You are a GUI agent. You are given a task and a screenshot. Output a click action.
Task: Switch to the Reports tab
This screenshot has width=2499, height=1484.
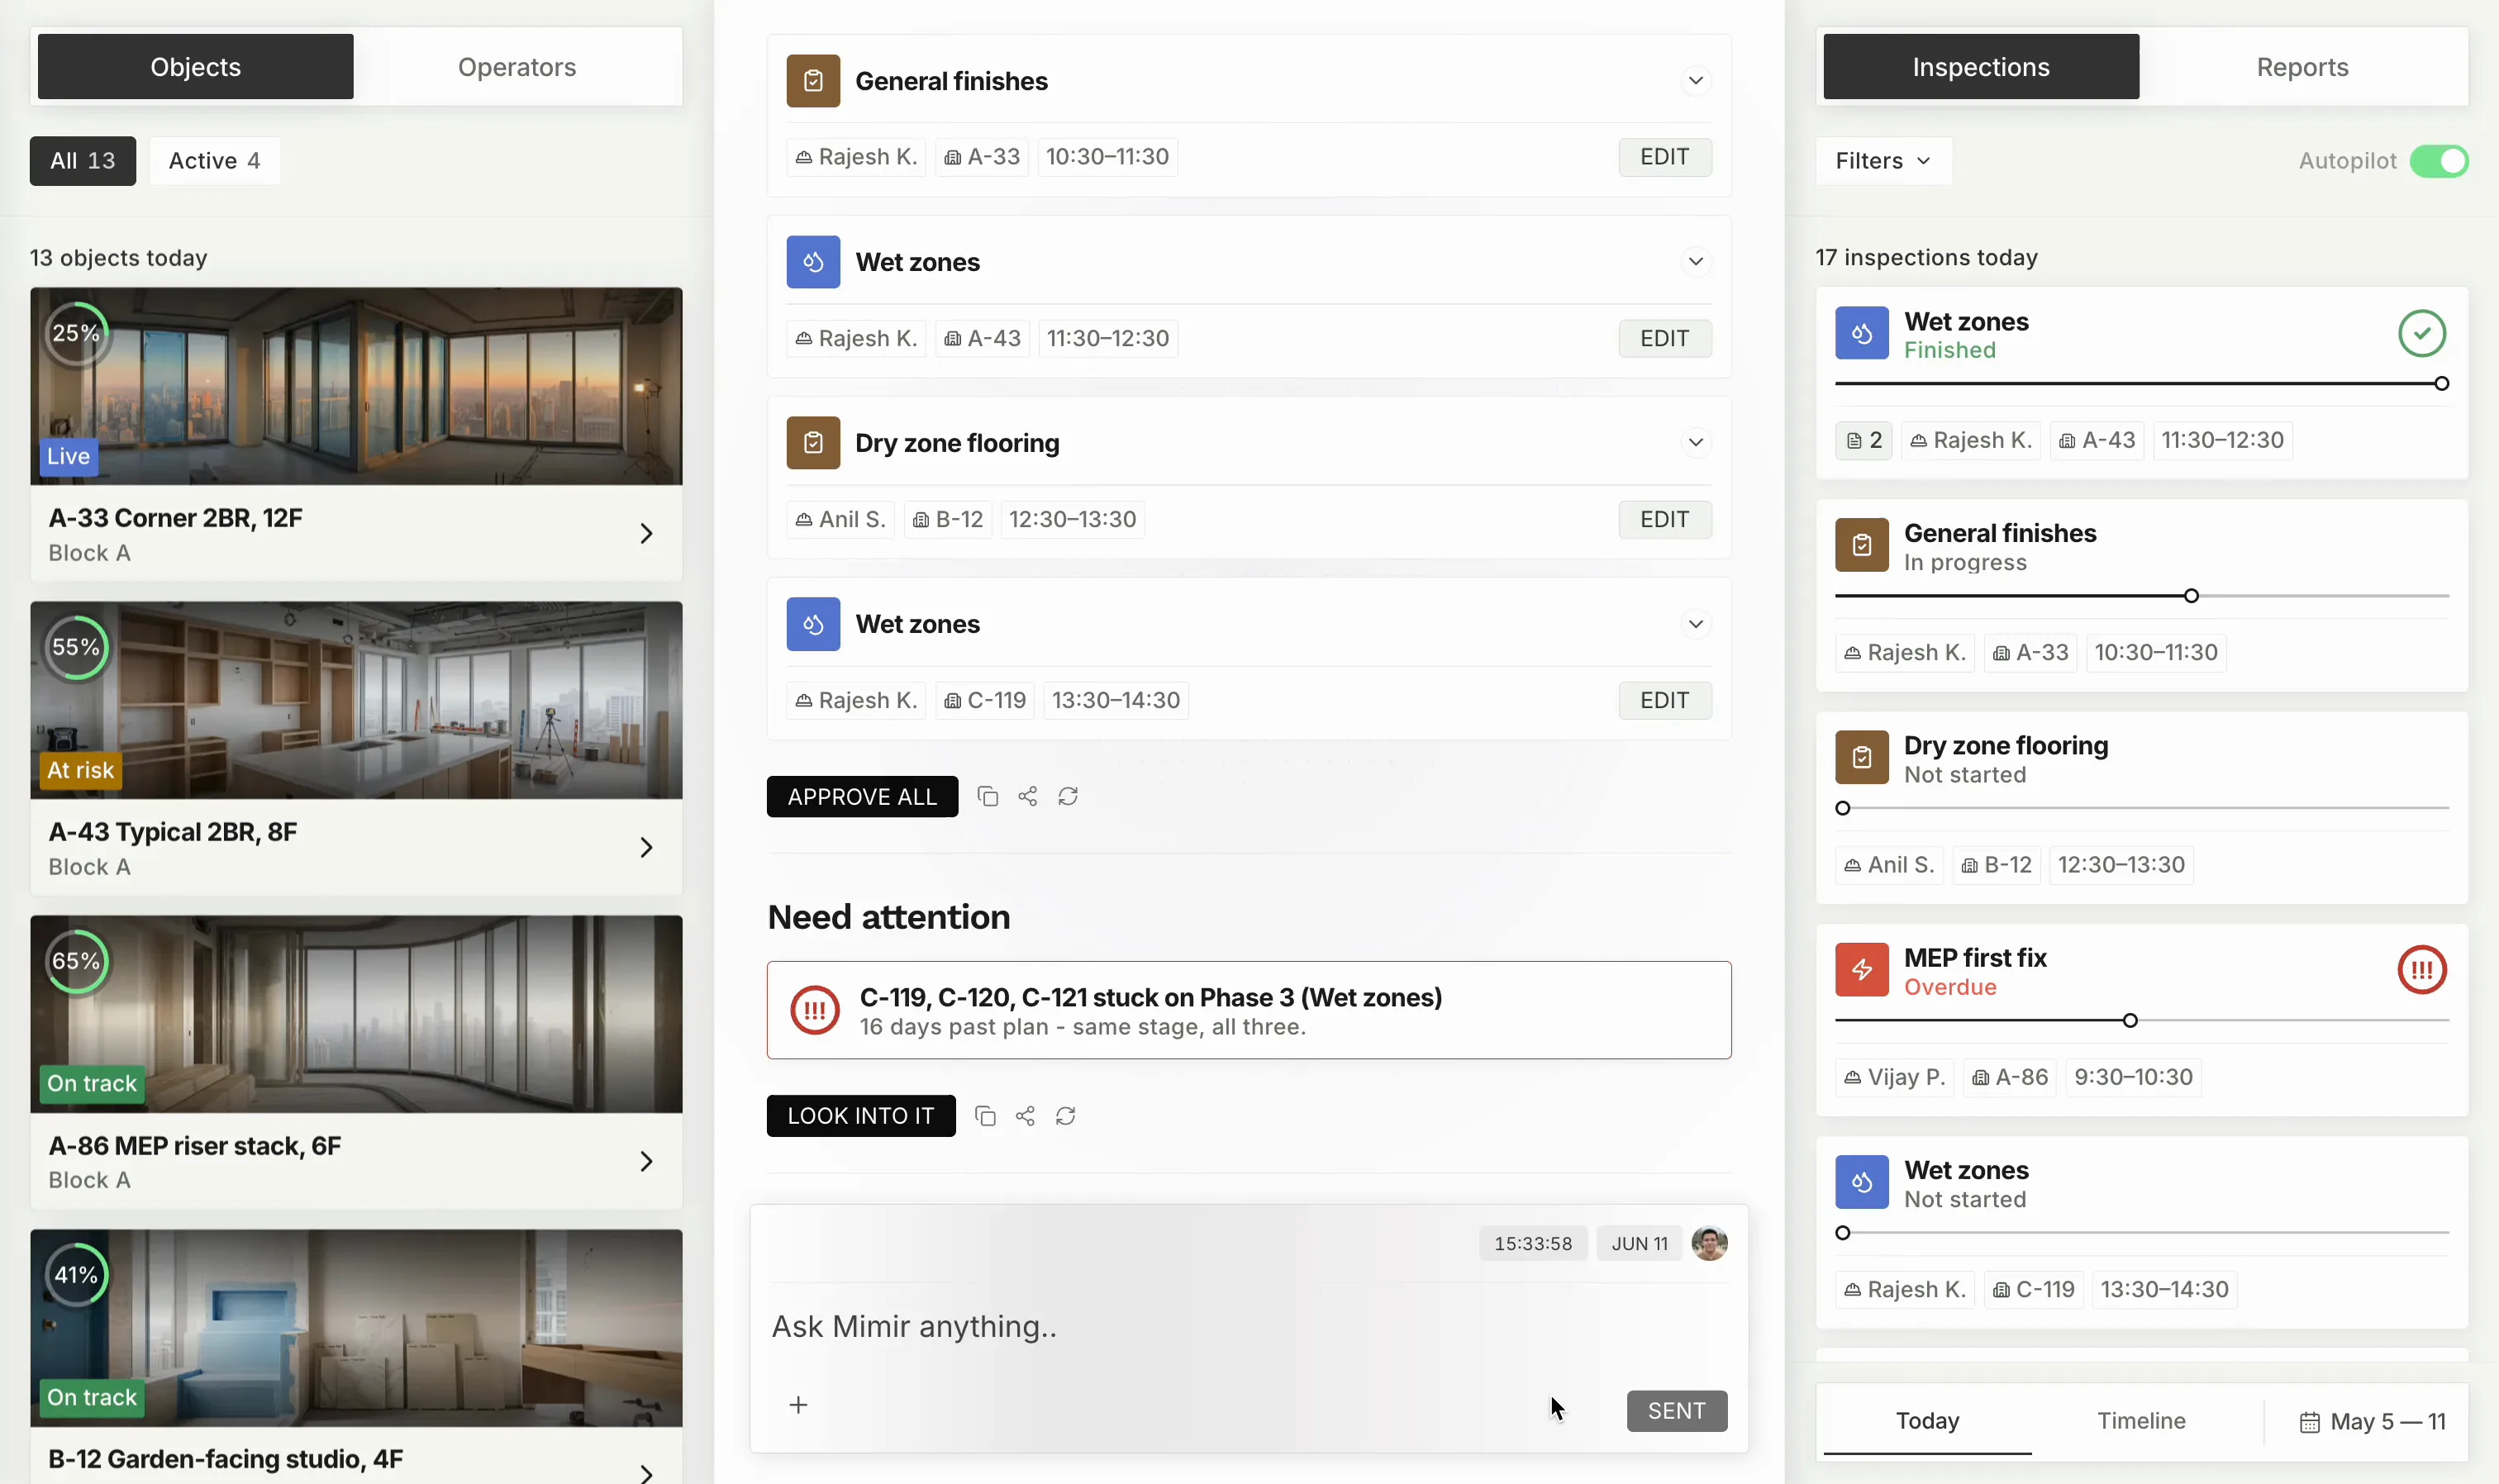coord(2302,67)
